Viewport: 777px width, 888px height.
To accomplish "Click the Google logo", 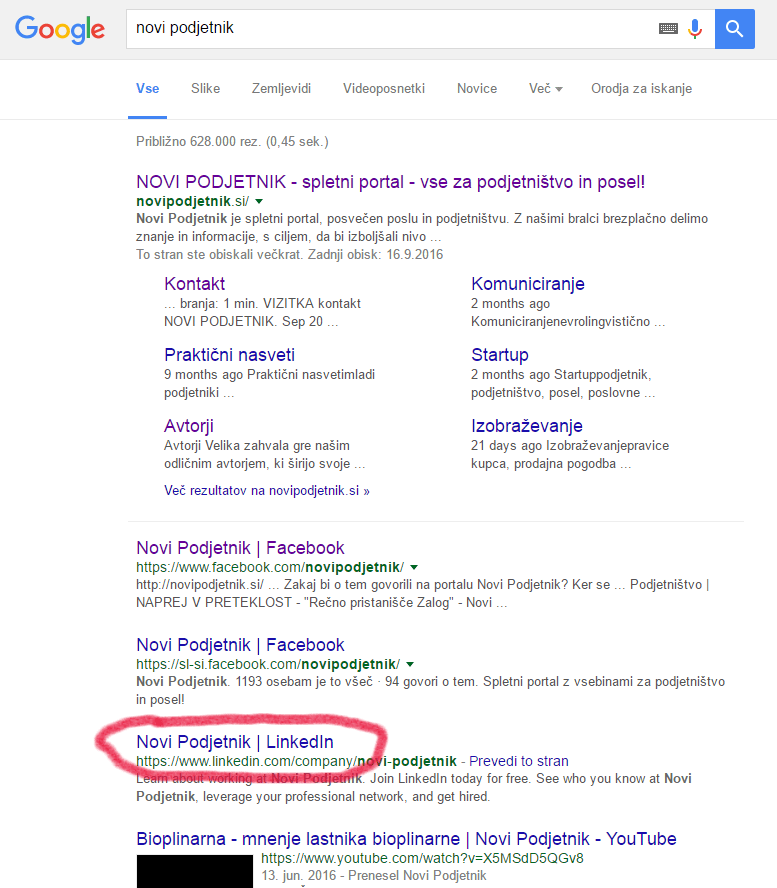I will click(60, 29).
